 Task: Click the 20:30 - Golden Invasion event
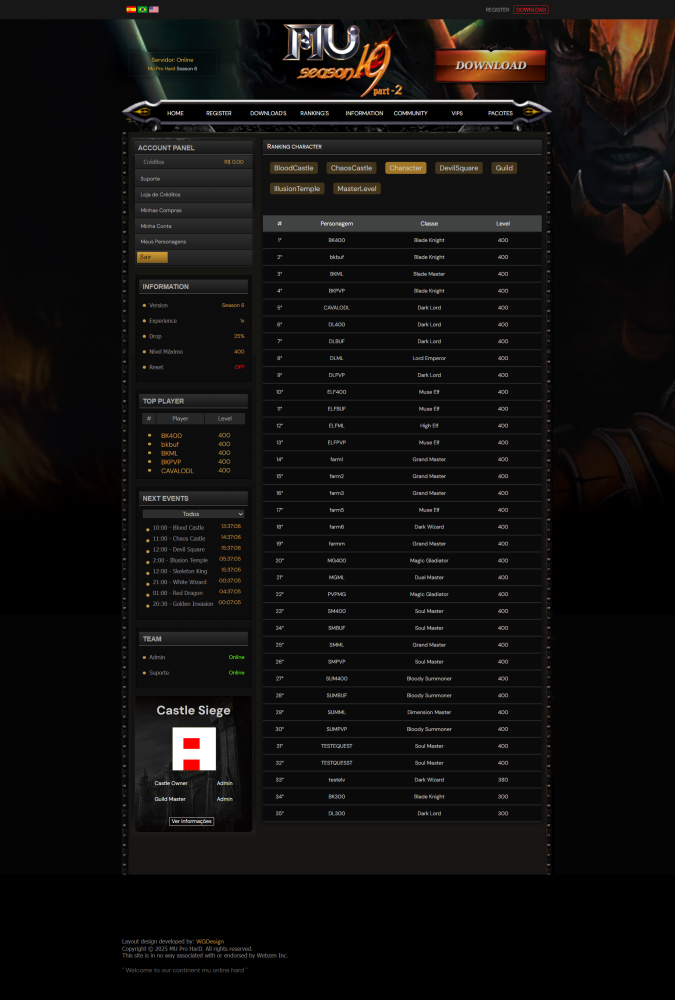(x=183, y=604)
